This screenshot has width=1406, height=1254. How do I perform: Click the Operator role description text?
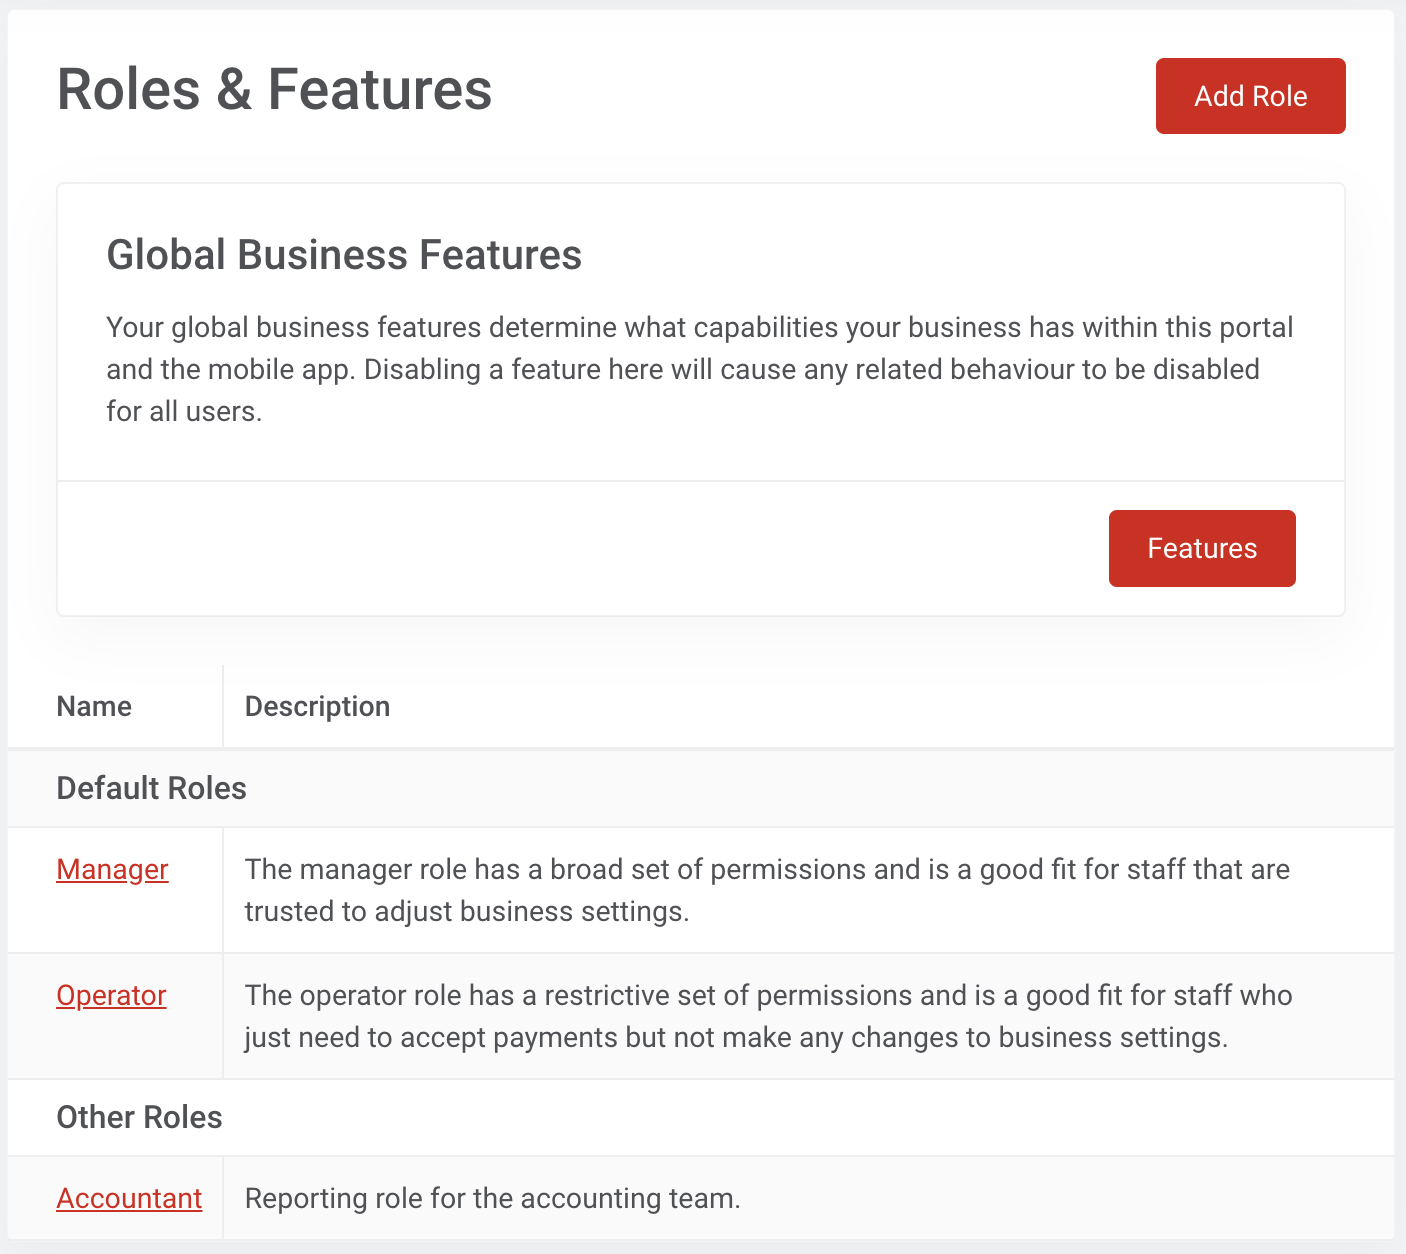pyautogui.click(x=768, y=996)
